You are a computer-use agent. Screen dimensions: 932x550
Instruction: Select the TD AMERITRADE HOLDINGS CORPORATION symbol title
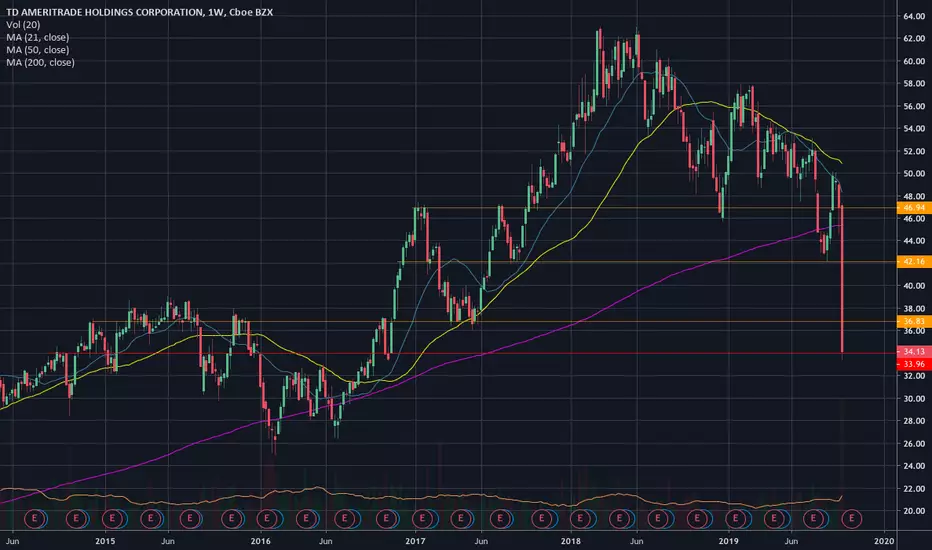(104, 12)
